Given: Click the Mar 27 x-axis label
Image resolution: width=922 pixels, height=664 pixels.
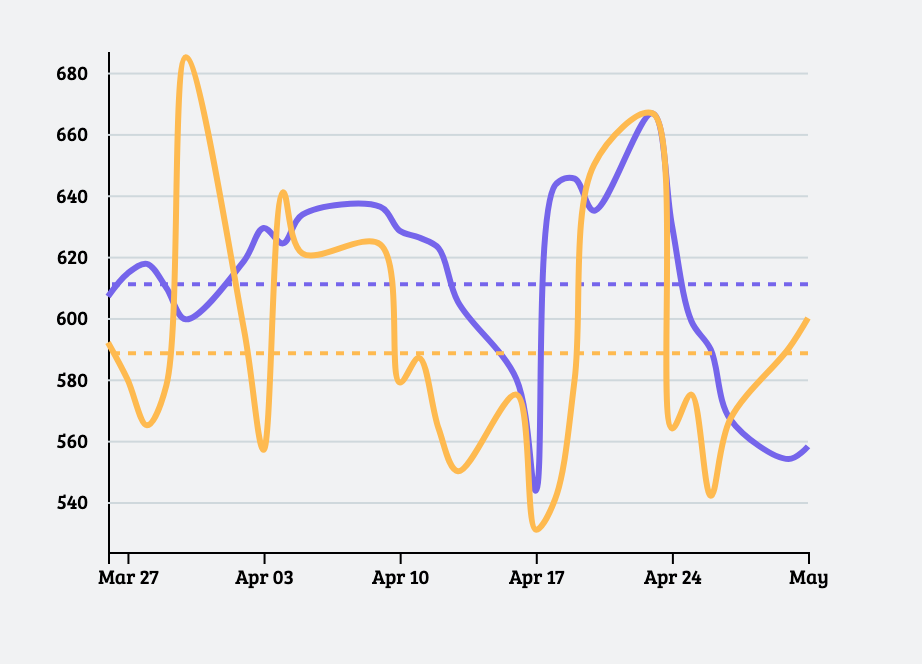Looking at the screenshot, I should pyautogui.click(x=129, y=578).
